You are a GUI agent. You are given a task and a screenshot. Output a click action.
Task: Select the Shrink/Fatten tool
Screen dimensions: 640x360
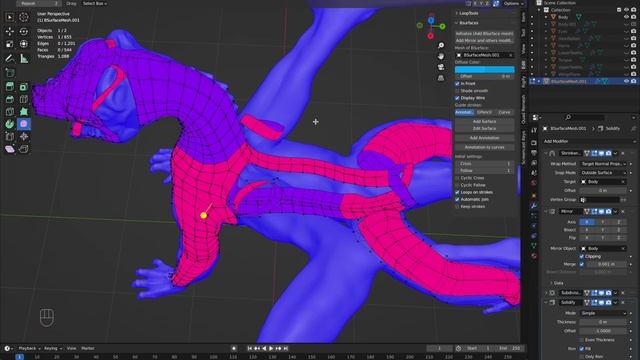24,136
